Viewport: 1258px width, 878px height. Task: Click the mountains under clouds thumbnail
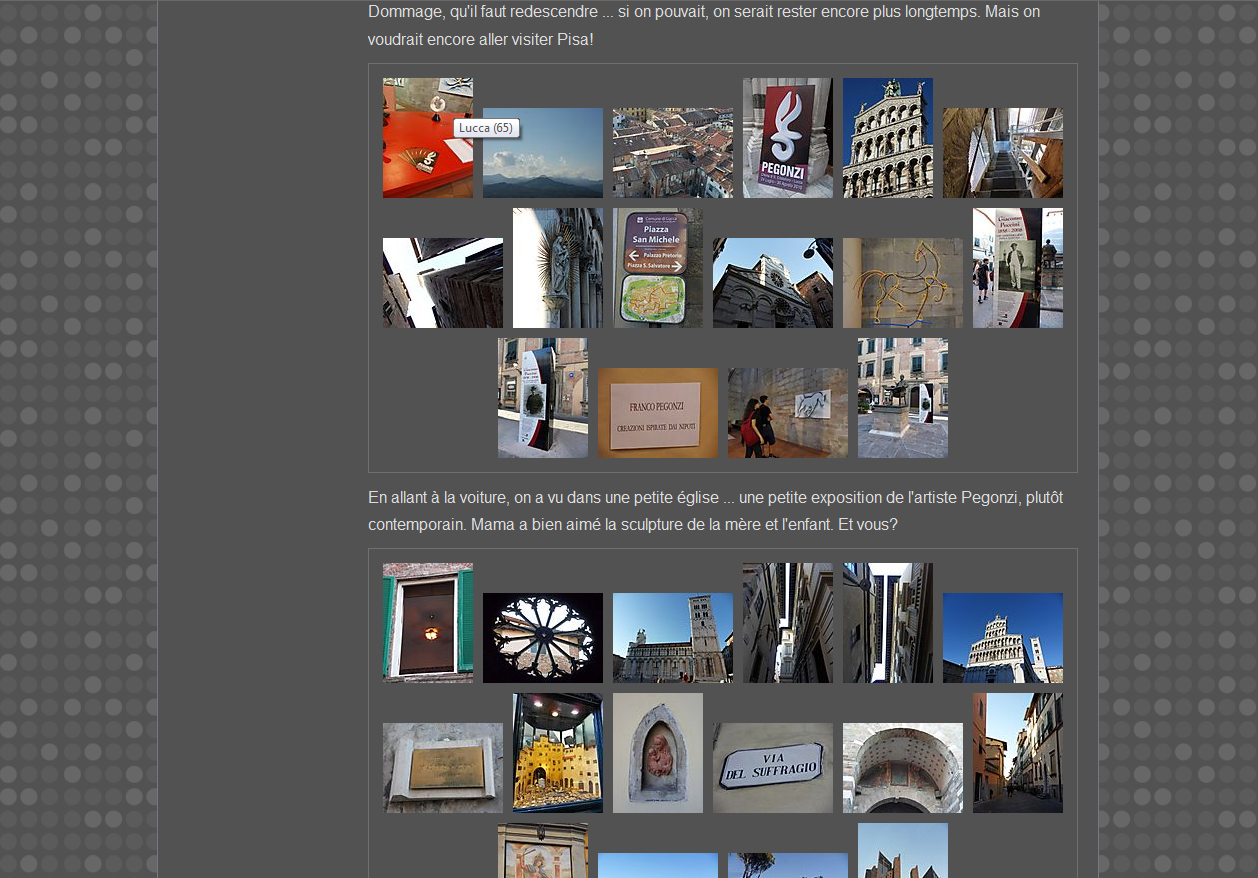coord(542,152)
